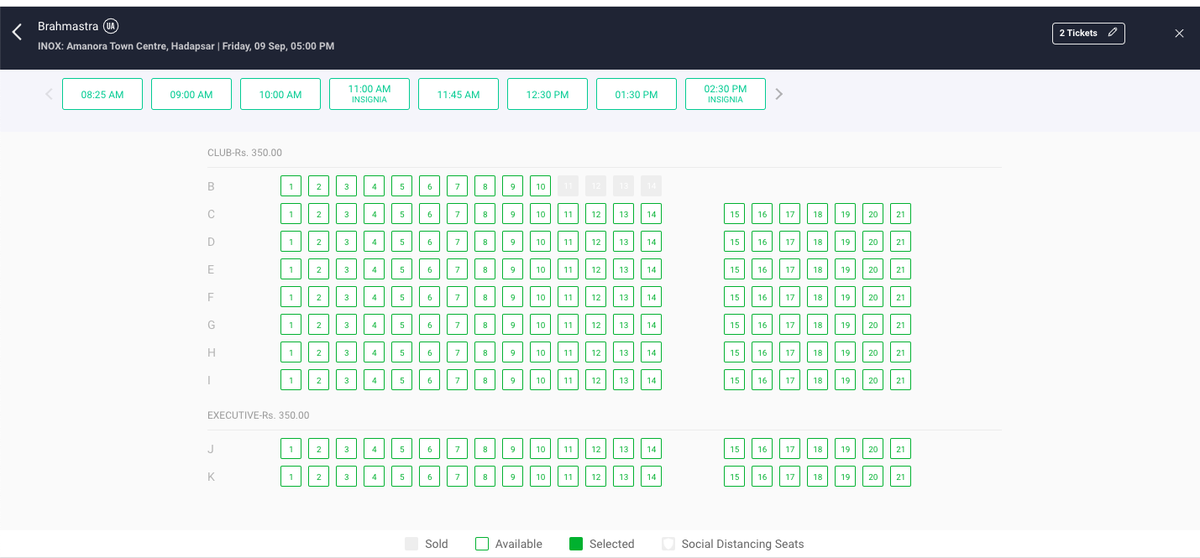Pick seat 5 in row E
This screenshot has height=558, width=1200.
click(401, 269)
